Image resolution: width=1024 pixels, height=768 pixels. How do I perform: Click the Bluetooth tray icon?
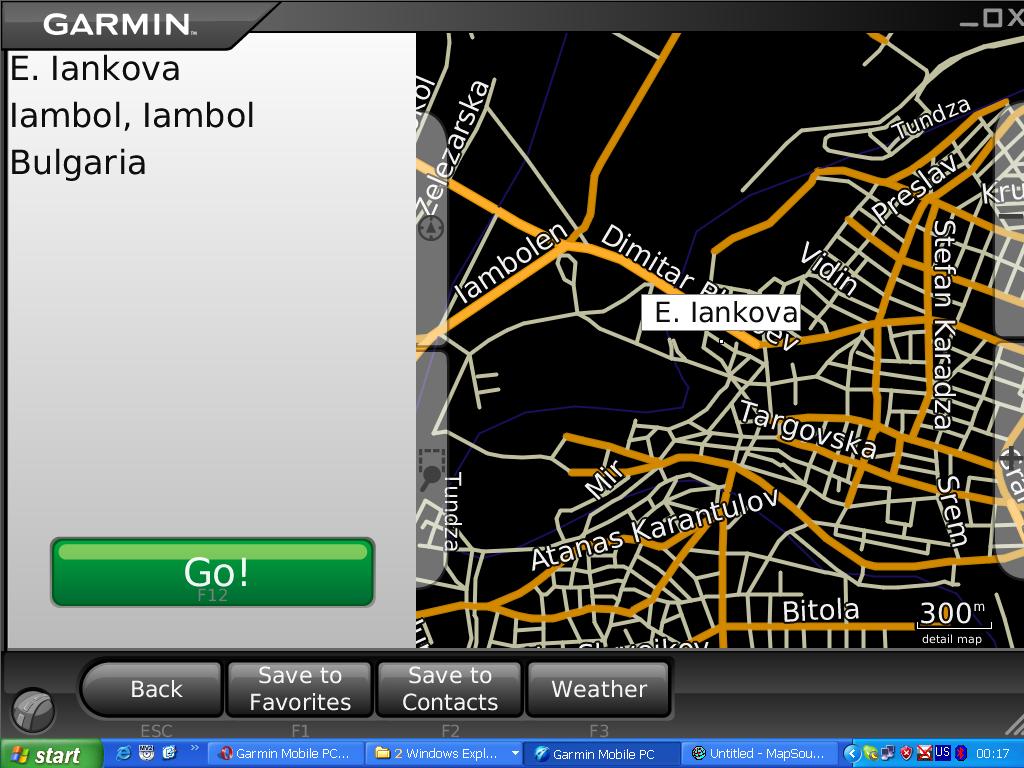point(961,754)
